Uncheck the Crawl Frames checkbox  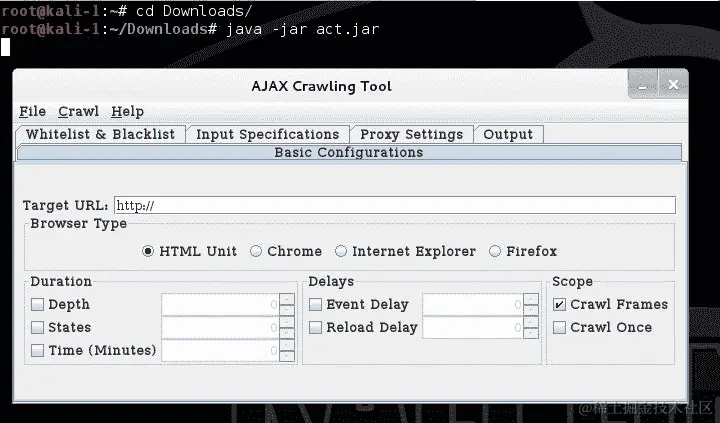pyautogui.click(x=559, y=304)
